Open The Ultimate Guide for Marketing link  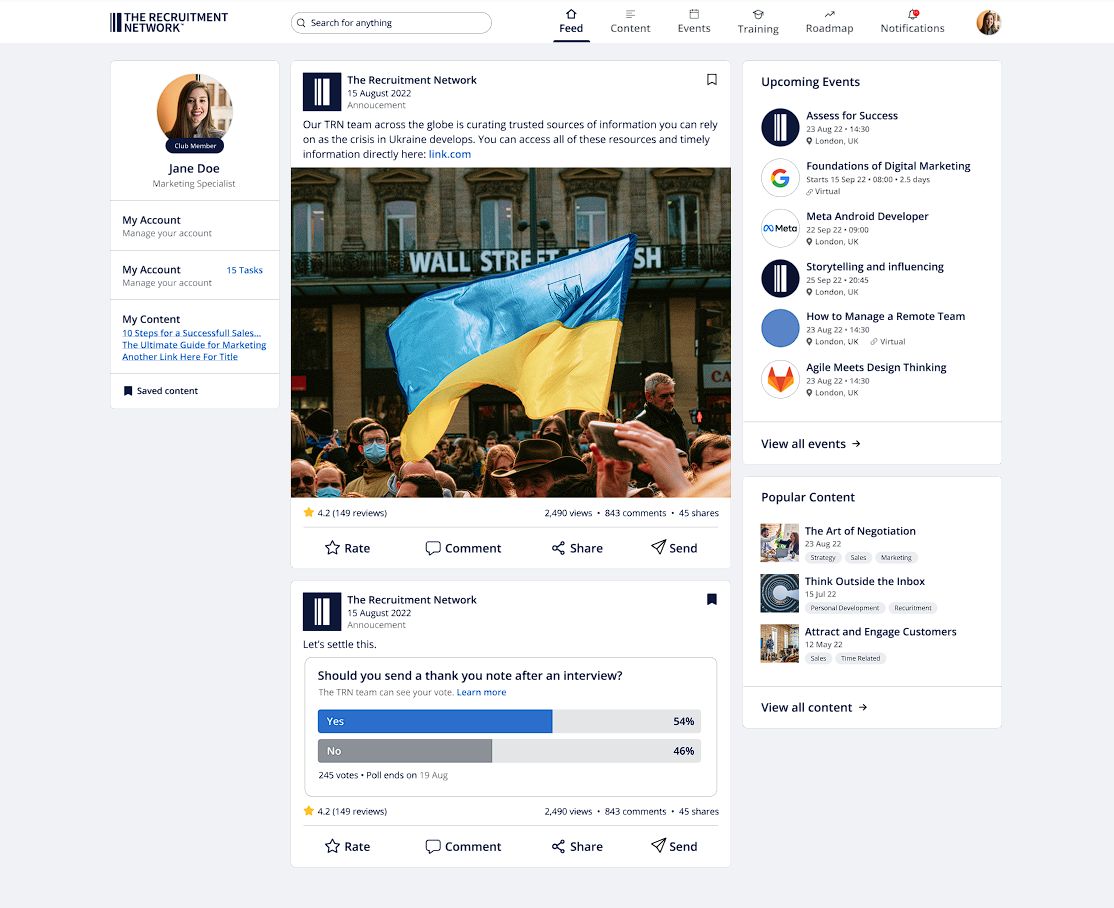[x=194, y=345]
